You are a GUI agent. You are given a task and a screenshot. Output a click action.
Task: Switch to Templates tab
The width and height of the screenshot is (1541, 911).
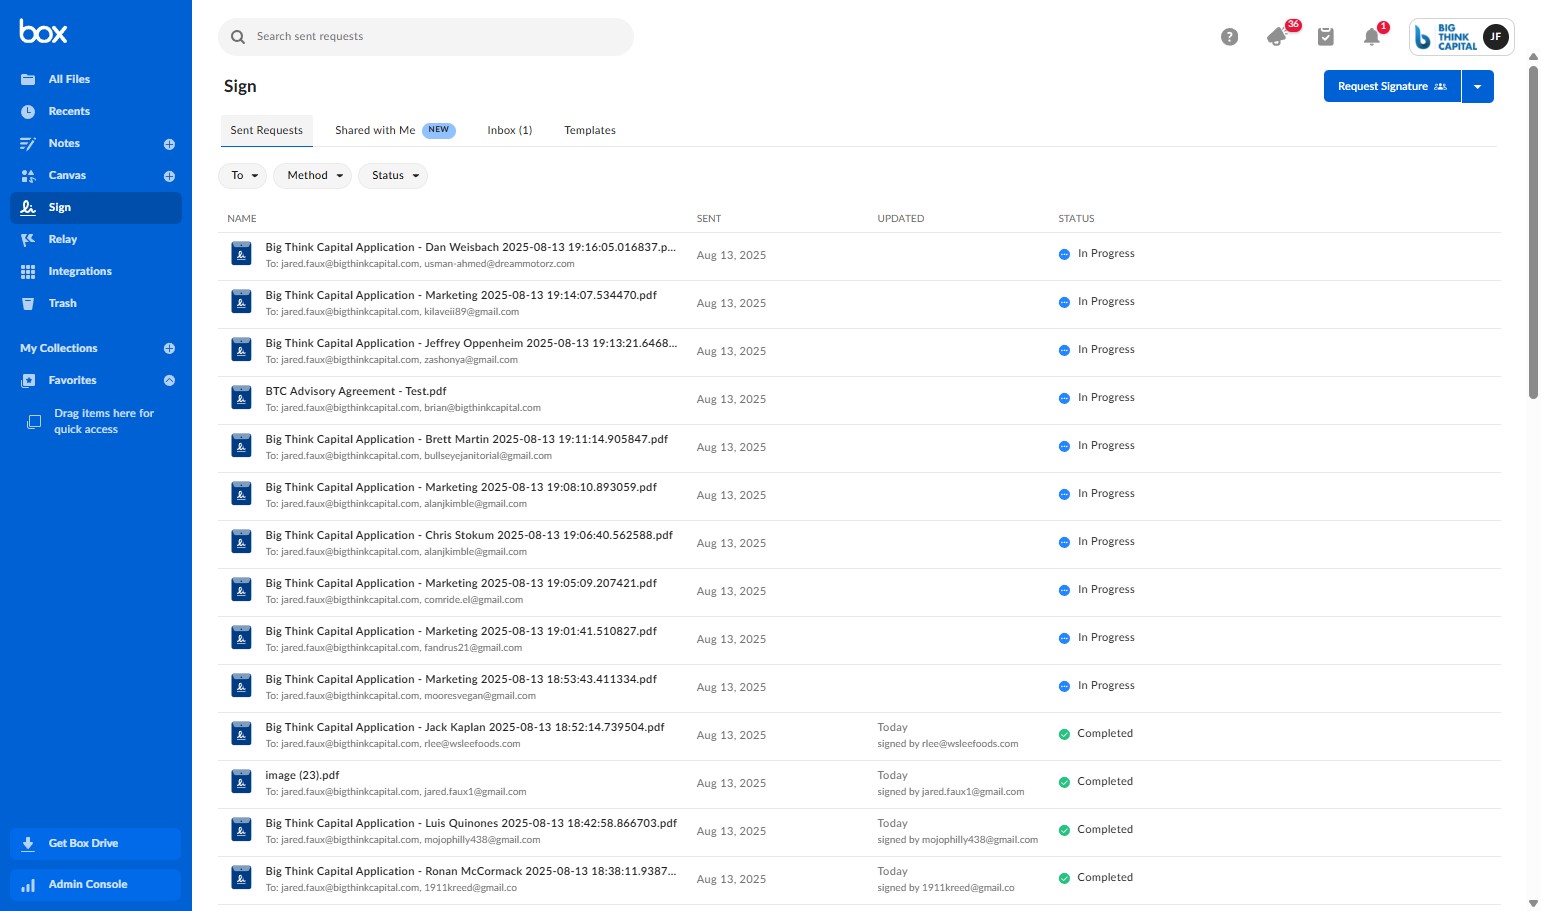[590, 130]
